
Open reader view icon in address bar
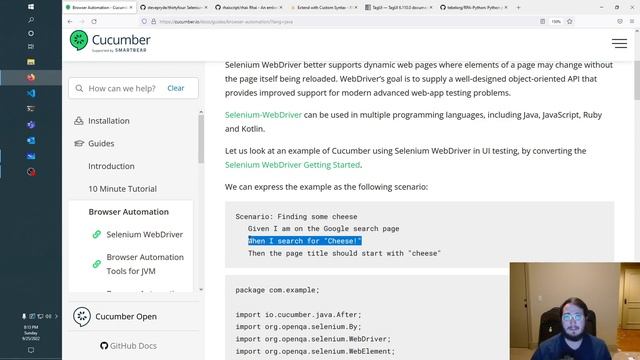542,21
